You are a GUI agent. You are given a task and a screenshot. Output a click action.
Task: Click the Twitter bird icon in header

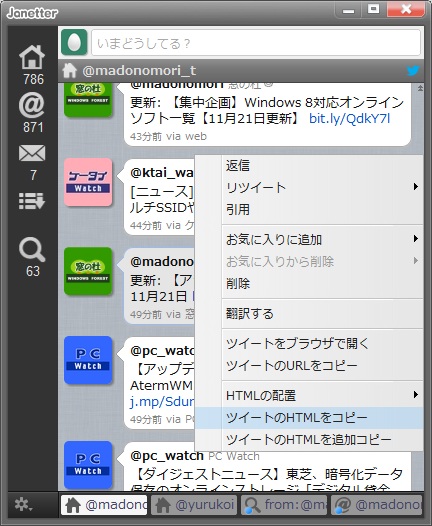413,71
